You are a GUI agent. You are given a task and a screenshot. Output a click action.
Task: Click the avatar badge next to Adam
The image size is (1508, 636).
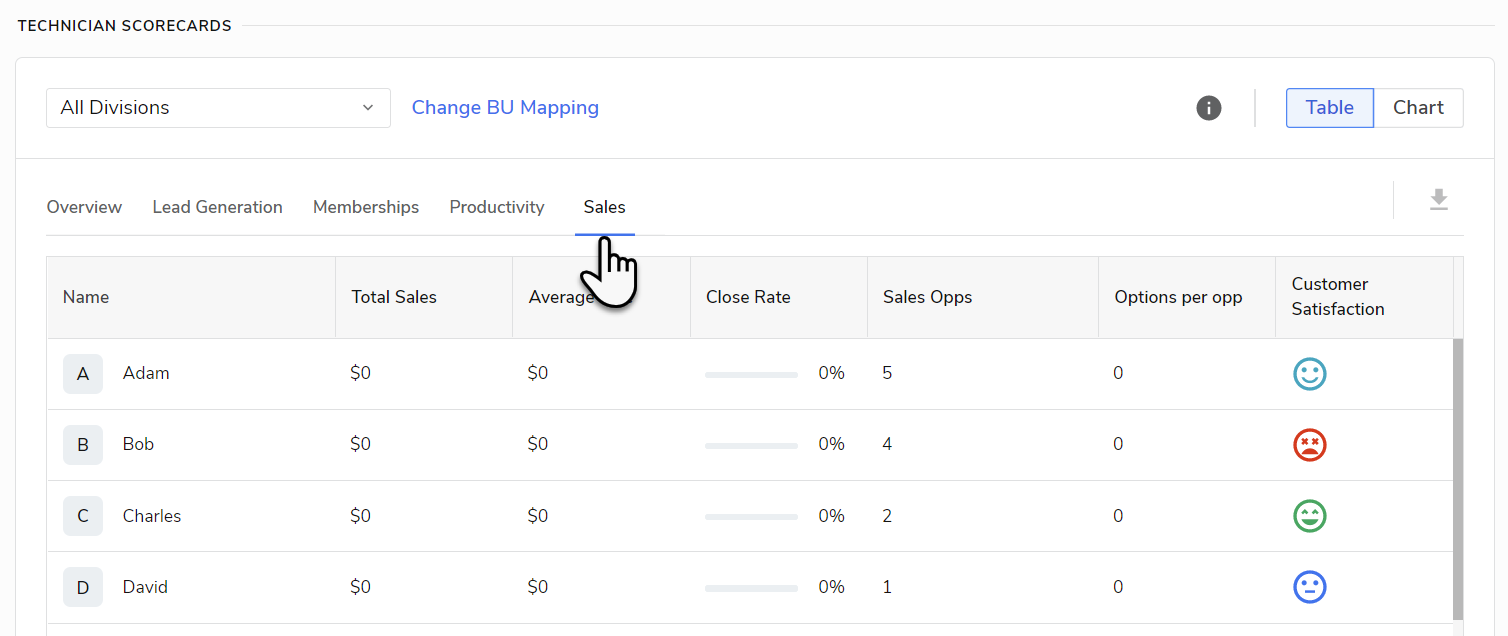(x=83, y=373)
